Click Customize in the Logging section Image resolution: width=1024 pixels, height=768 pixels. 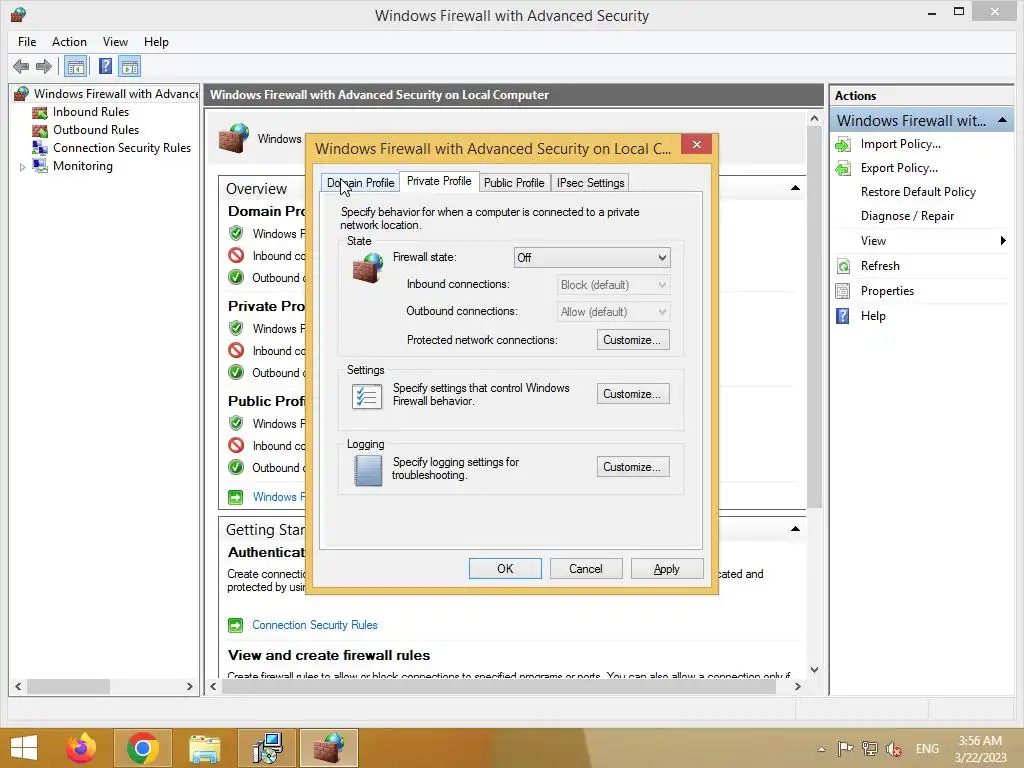point(633,467)
